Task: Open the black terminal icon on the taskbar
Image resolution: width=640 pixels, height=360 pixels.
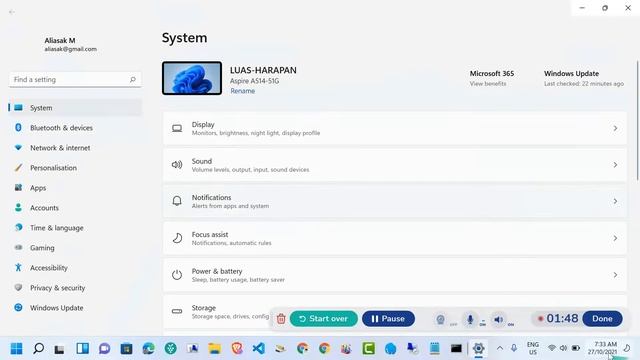Action: [x=456, y=349]
